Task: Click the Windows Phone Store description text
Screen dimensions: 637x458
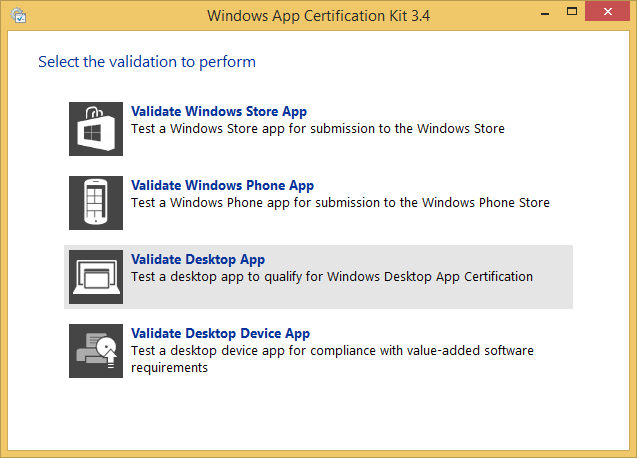Action: (x=340, y=203)
